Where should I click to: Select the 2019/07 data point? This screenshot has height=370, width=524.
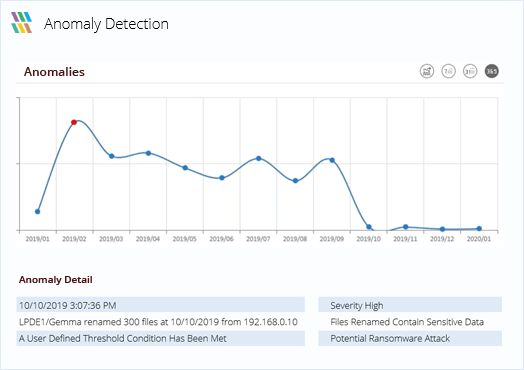click(259, 158)
